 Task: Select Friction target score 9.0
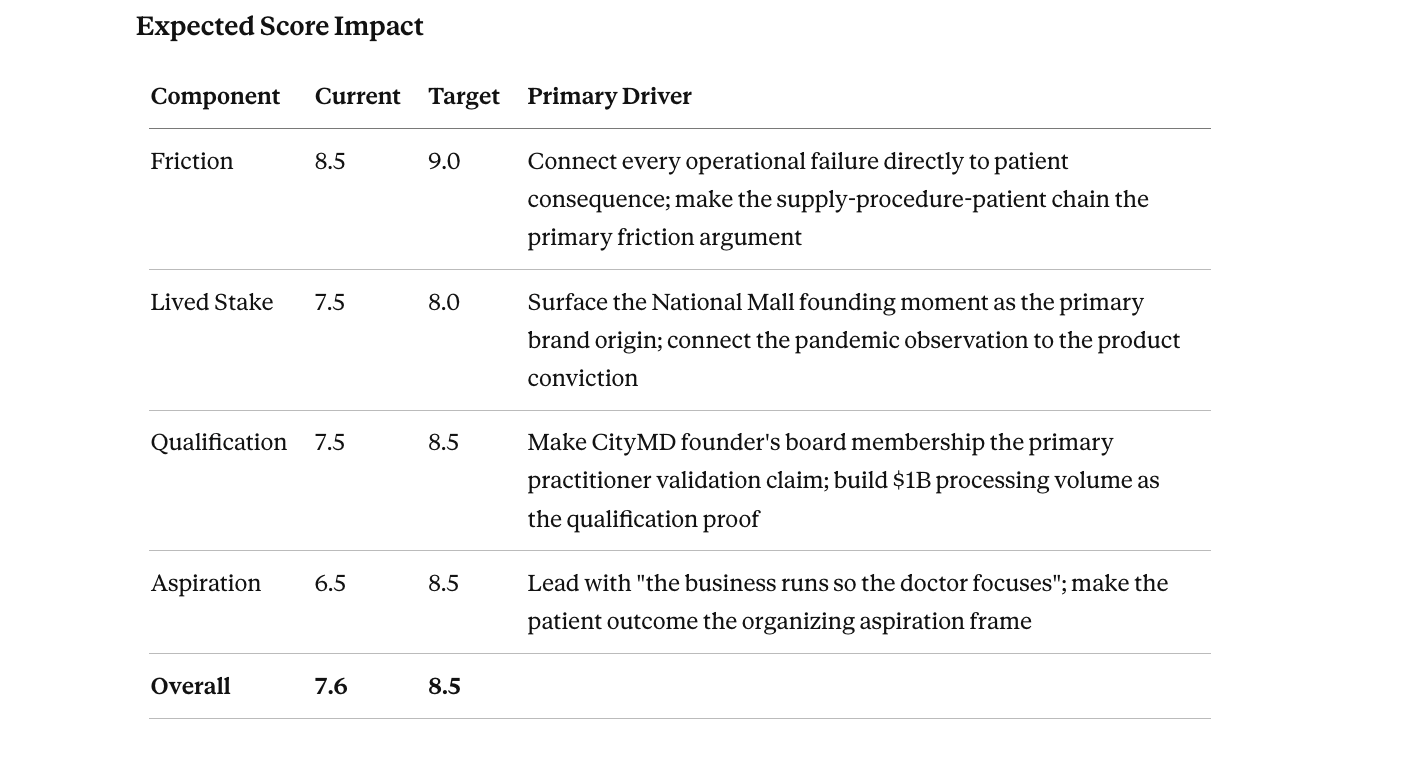(x=444, y=161)
